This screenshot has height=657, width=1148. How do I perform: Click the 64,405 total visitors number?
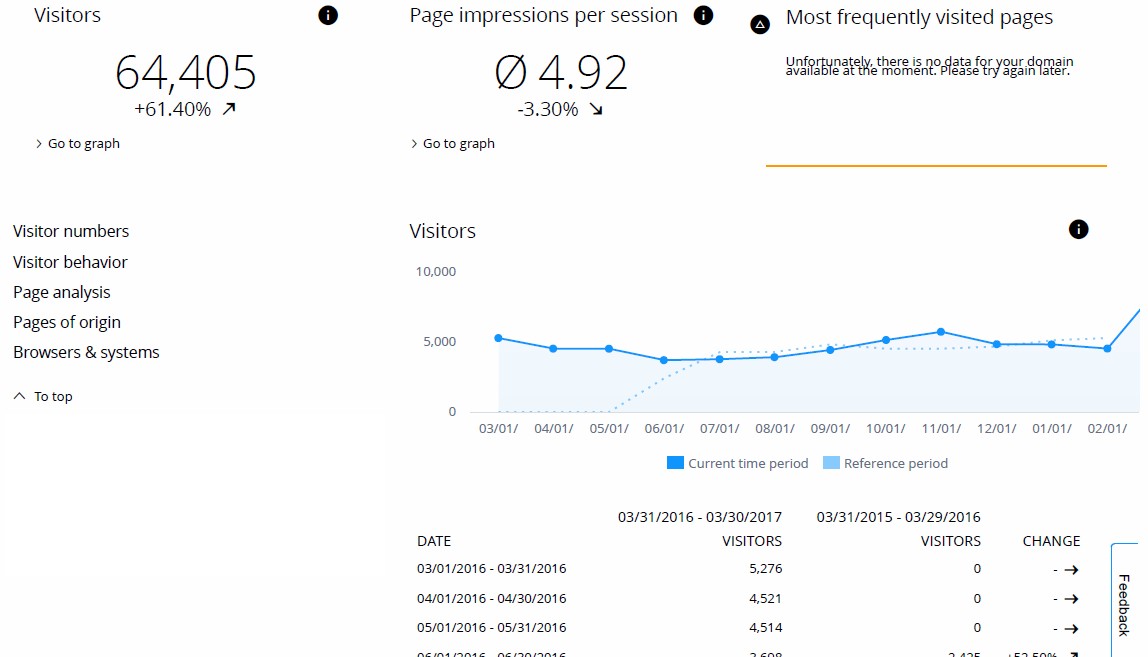(x=186, y=73)
